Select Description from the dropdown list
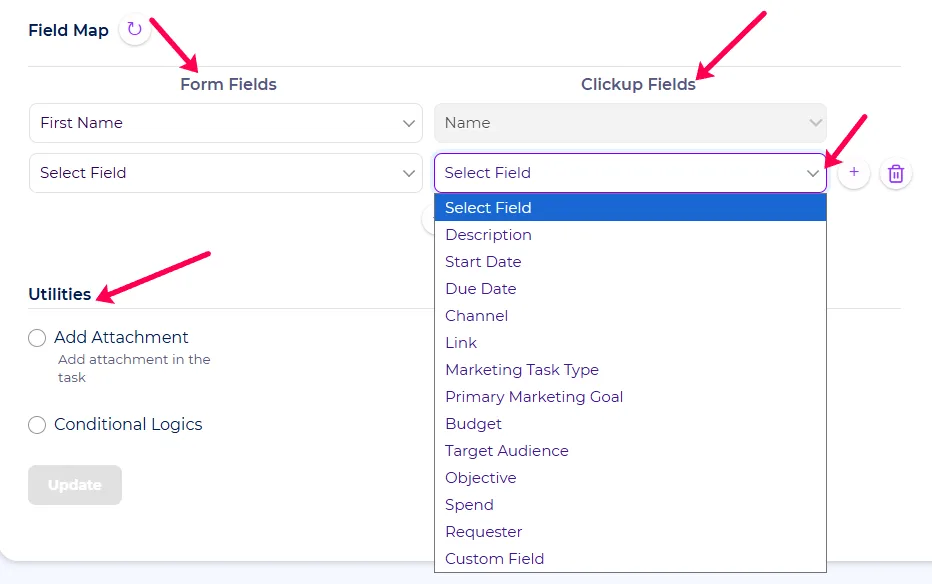This screenshot has width=932, height=584. tap(630, 235)
